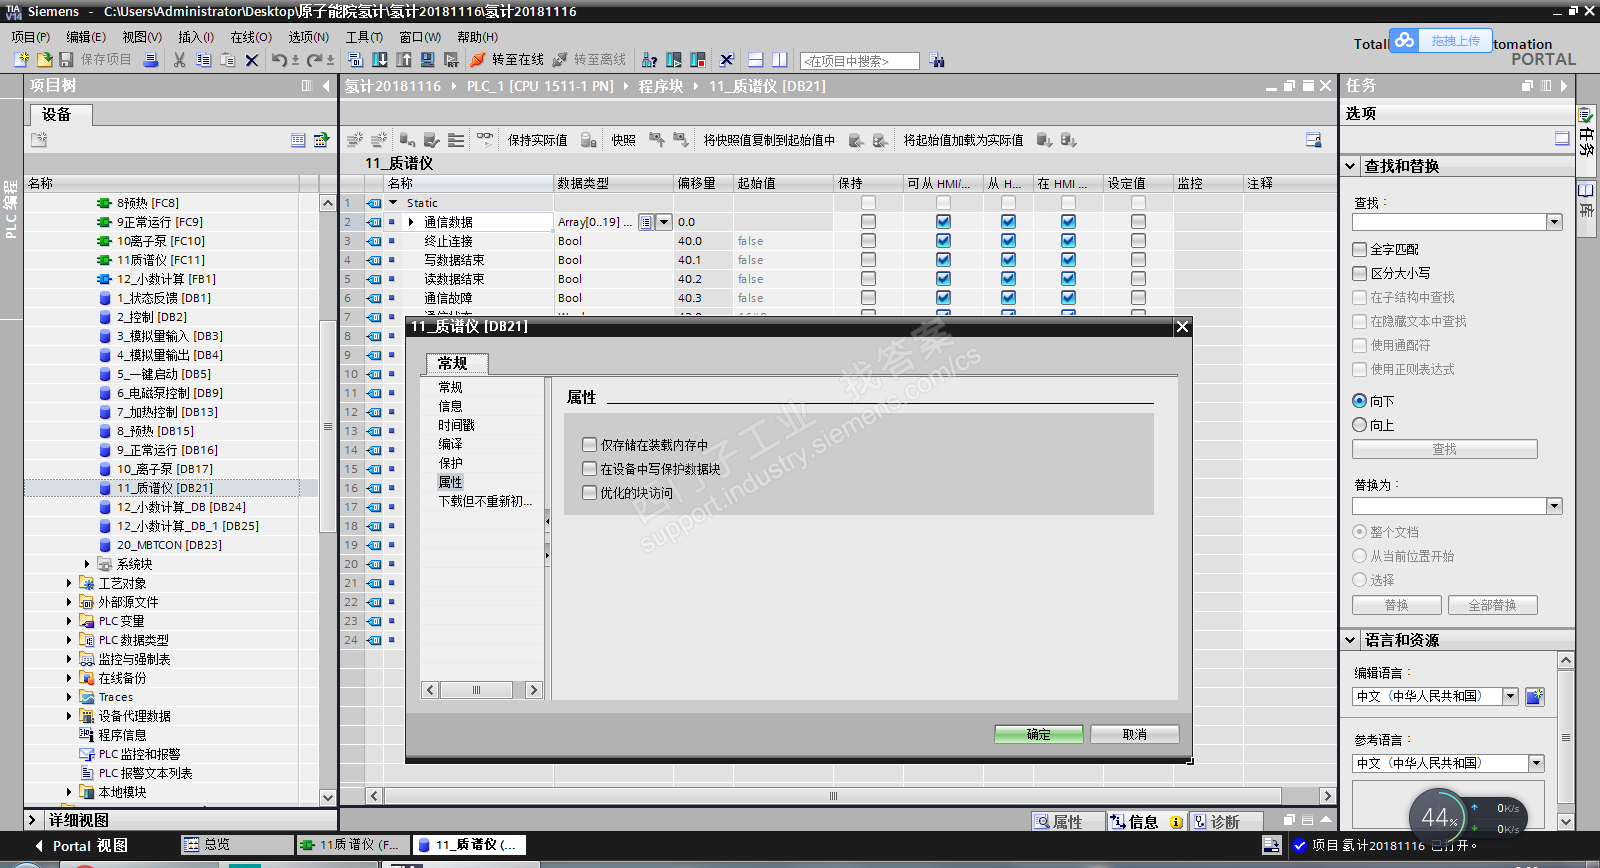Image resolution: width=1600 pixels, height=868 pixels.
Task: Click the editor's horizontal scrollbar thumb
Action: (x=833, y=796)
